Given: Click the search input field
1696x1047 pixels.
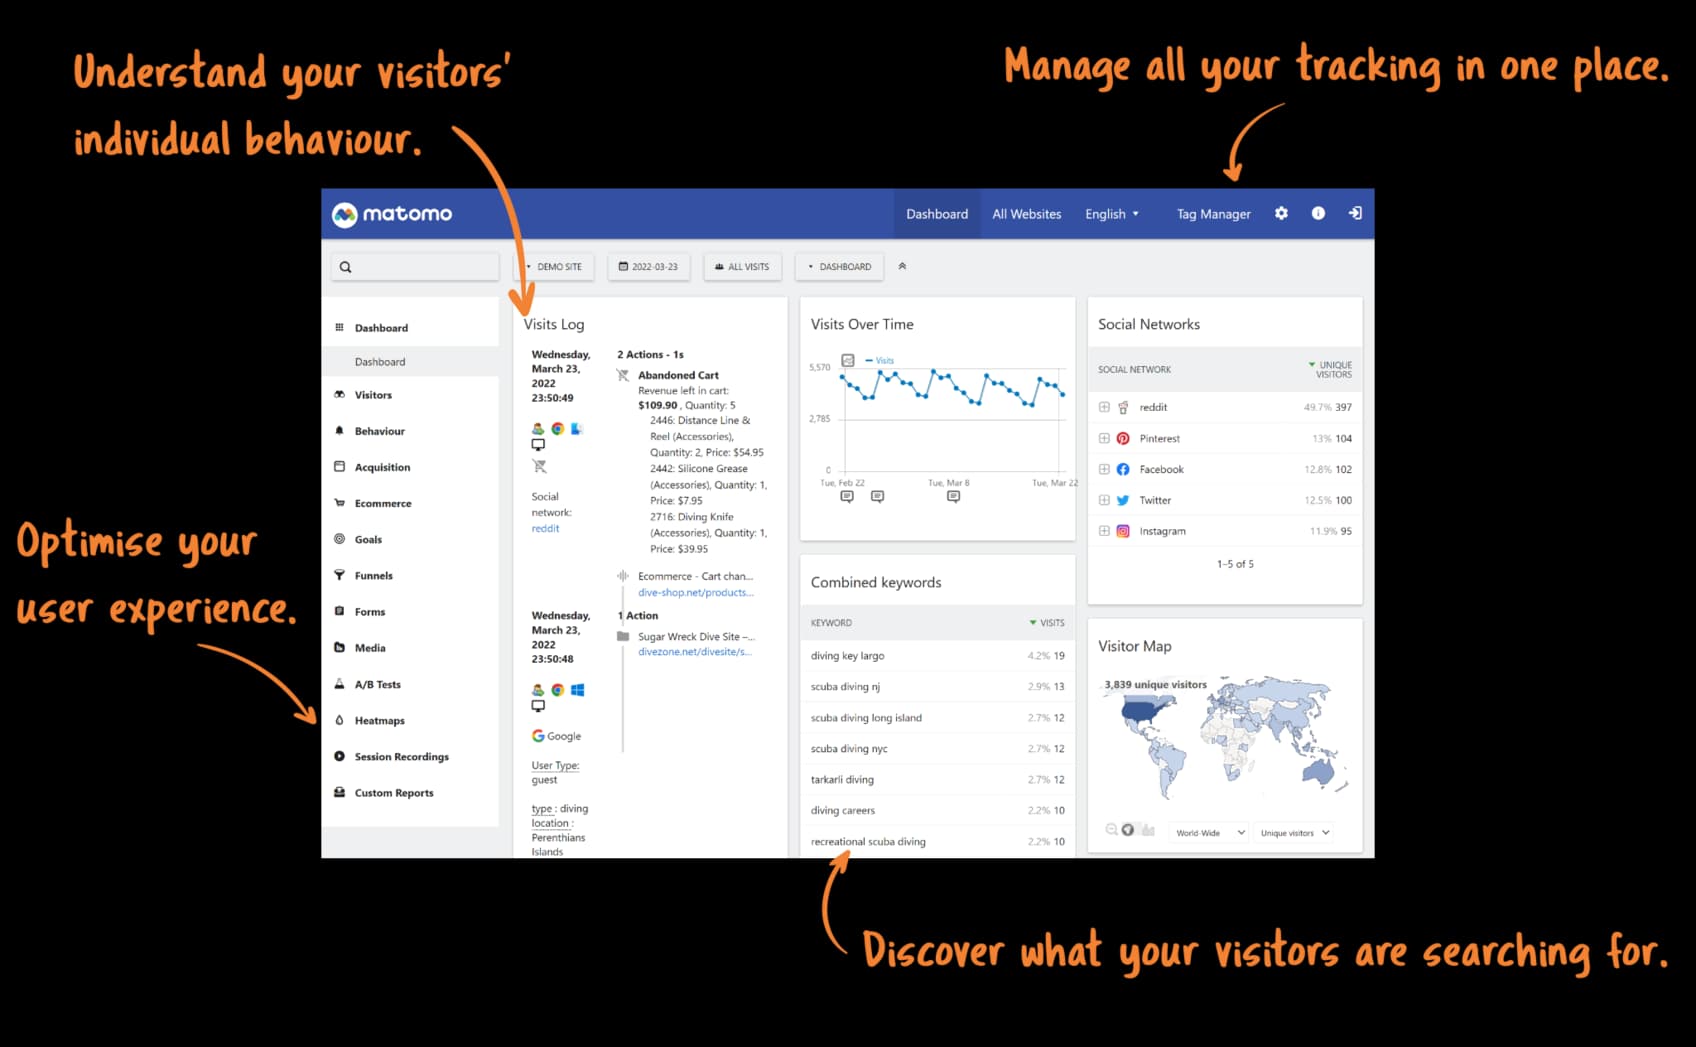Looking at the screenshot, I should [x=415, y=266].
